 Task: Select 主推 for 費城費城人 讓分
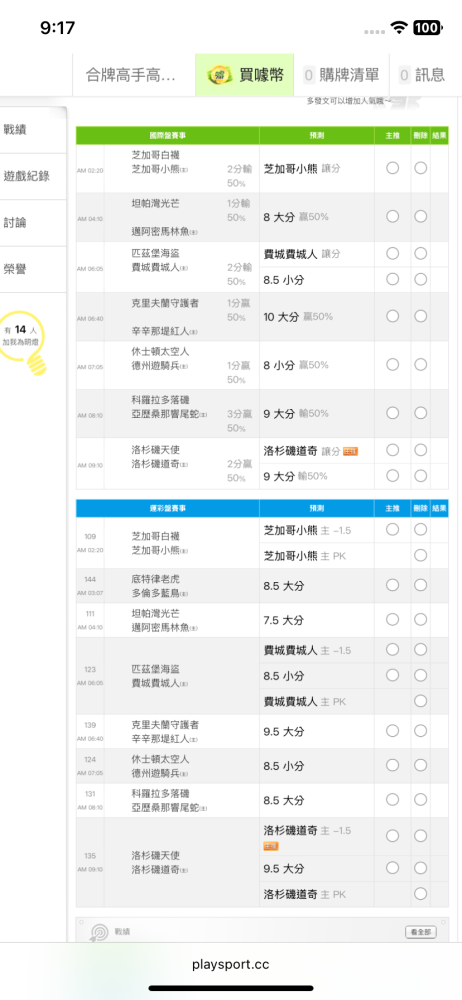392,253
